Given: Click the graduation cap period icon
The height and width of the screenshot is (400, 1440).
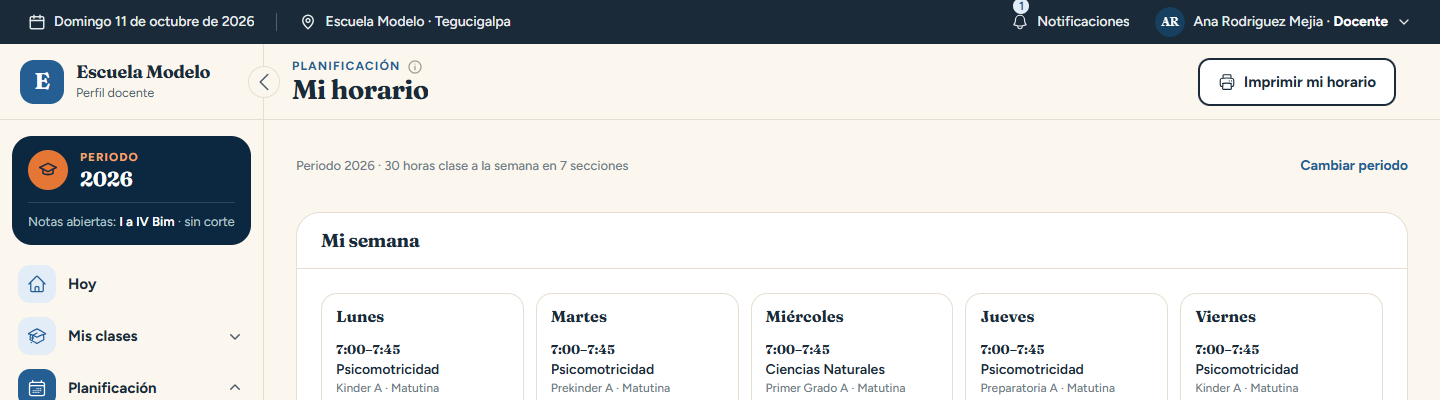Looking at the screenshot, I should coord(48,170).
